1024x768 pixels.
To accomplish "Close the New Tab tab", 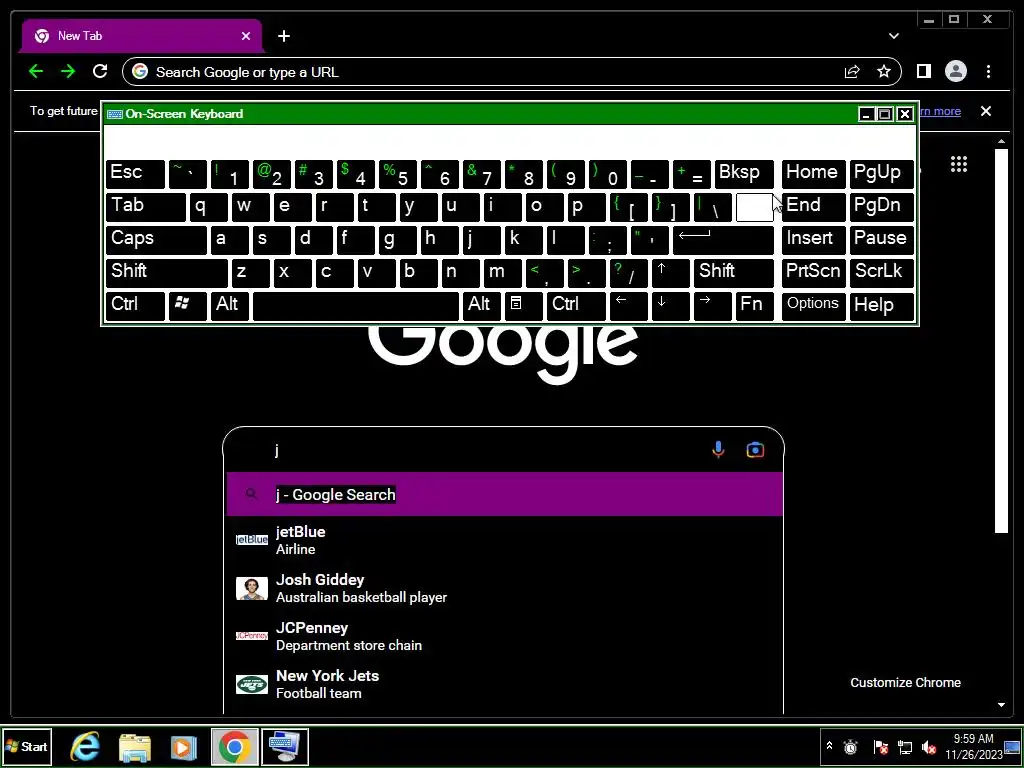I will pos(246,36).
